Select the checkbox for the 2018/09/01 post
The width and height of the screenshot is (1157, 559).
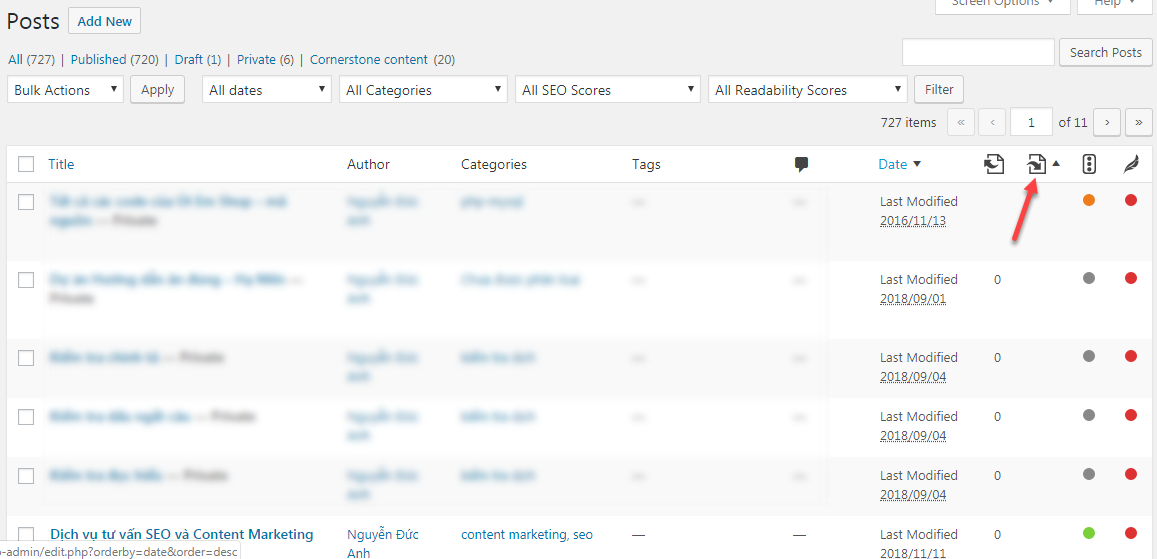pos(26,280)
